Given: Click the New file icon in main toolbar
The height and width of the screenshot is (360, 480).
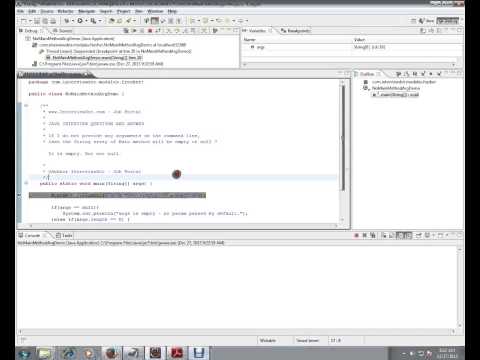Looking at the screenshot, I should tap(24, 21).
